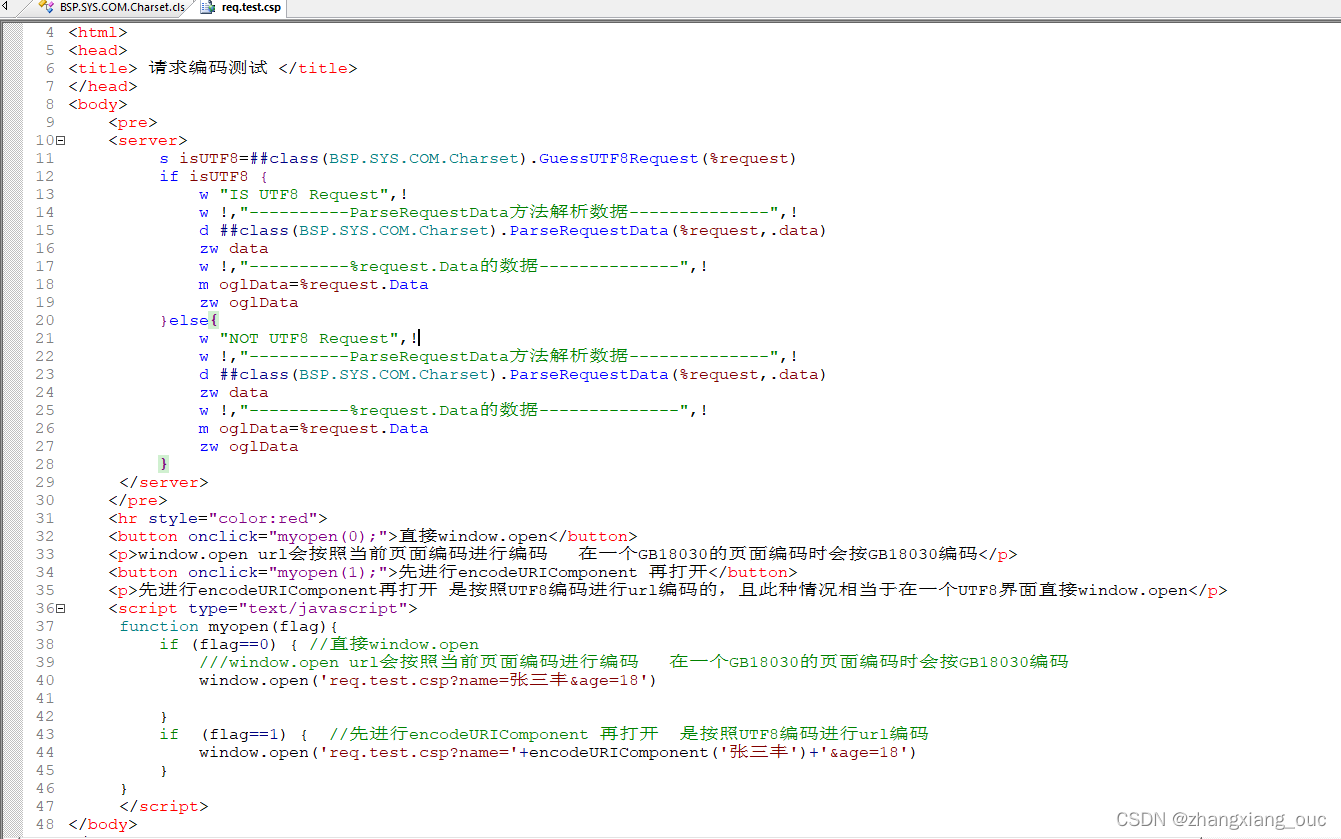The width and height of the screenshot is (1341, 839).
Task: Click 'function myopen(flag){' line
Action: [x=228, y=627]
